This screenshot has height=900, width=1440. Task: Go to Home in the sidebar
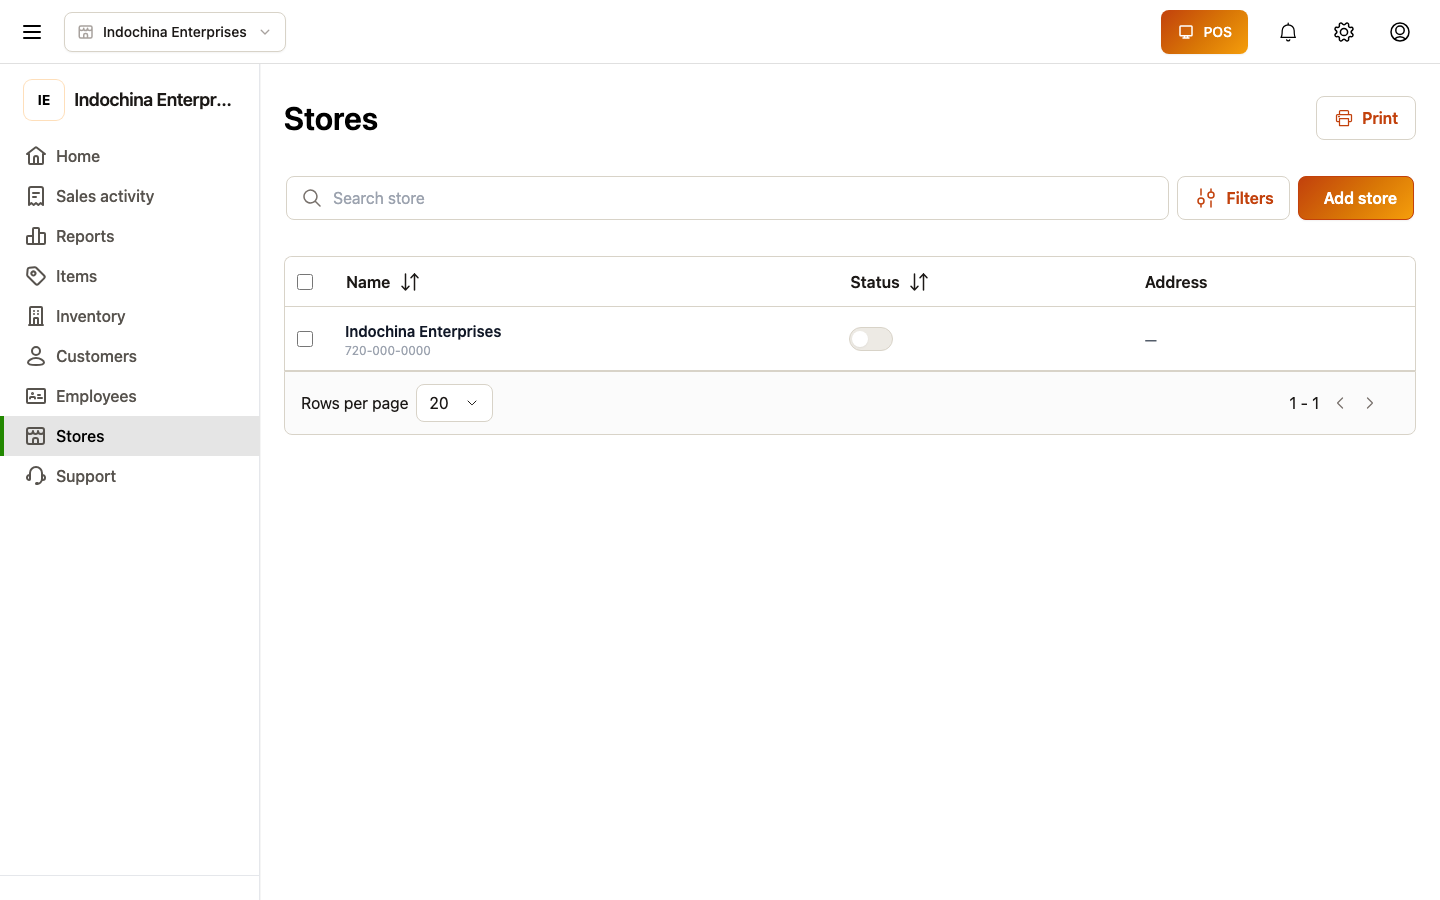130,156
